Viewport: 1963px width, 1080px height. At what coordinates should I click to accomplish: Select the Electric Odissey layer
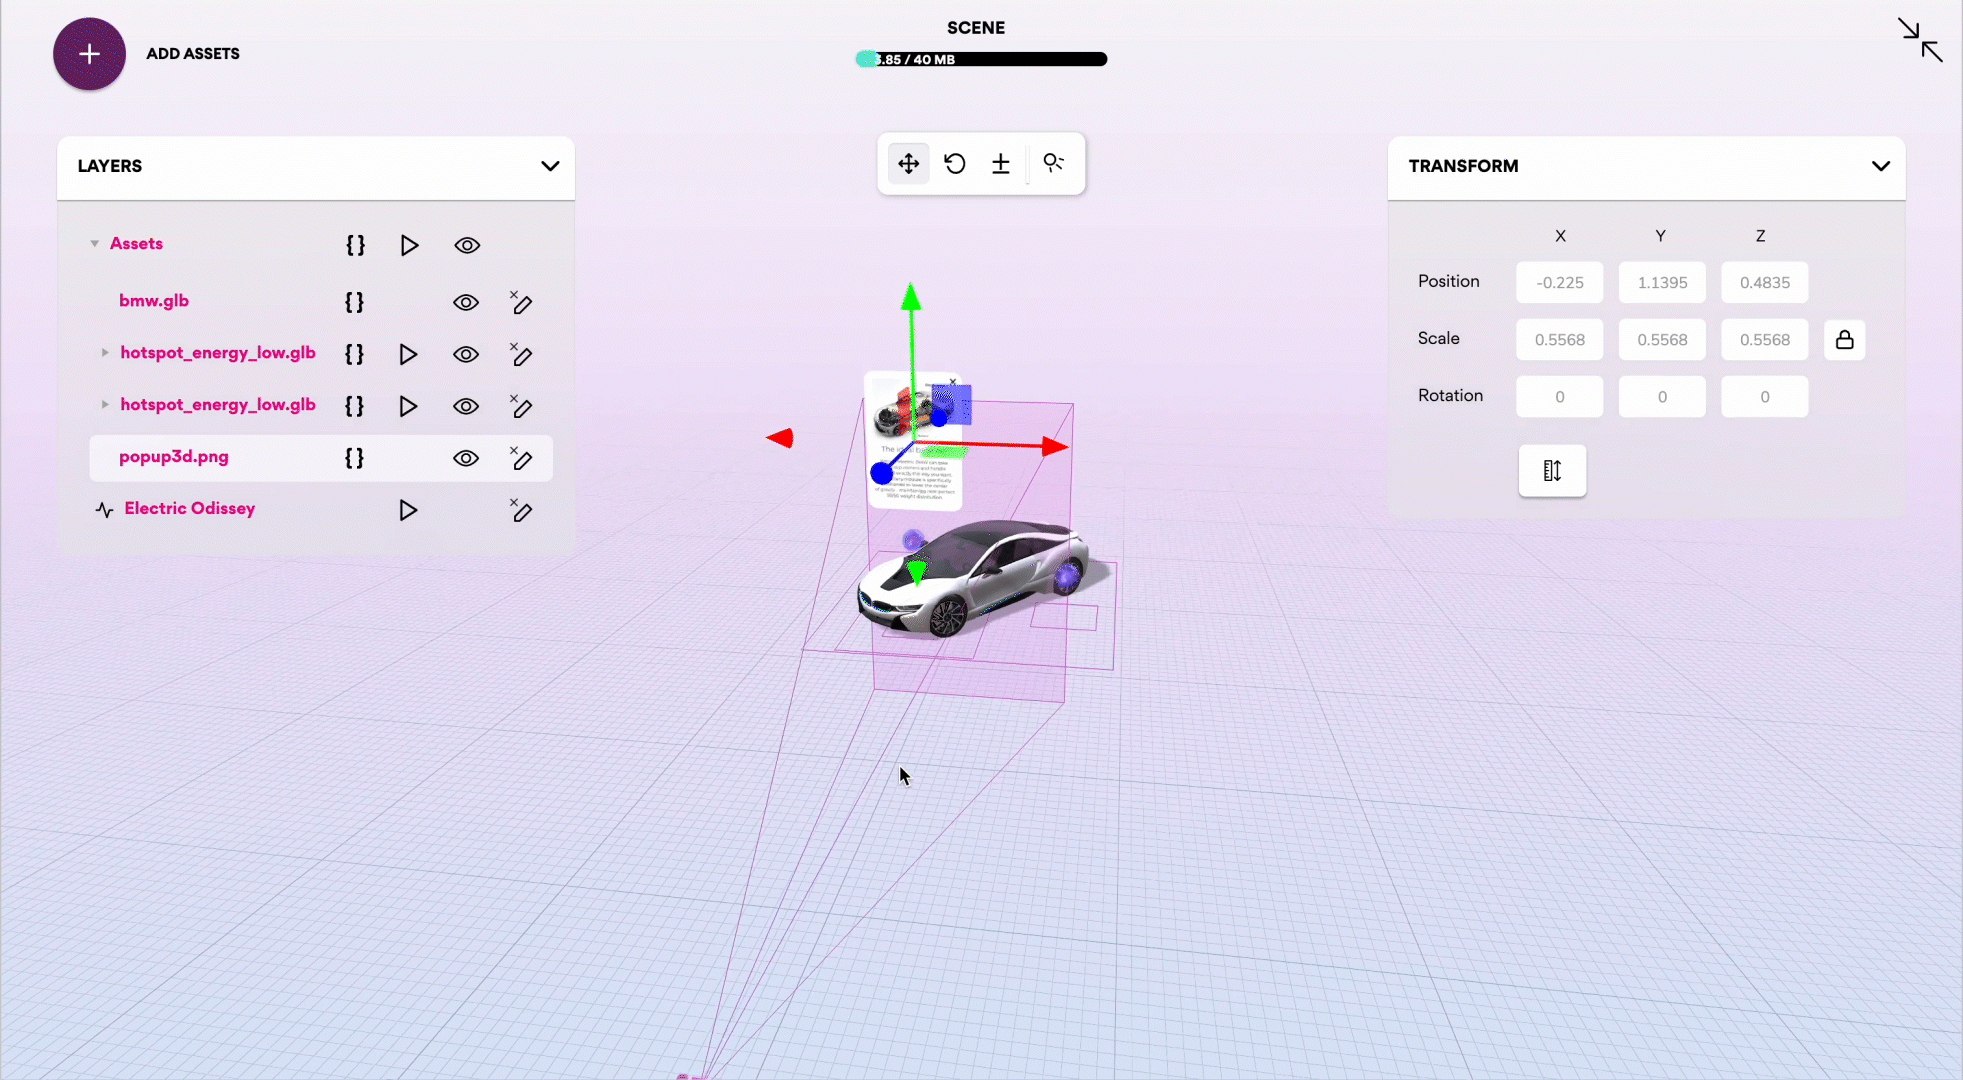point(190,509)
